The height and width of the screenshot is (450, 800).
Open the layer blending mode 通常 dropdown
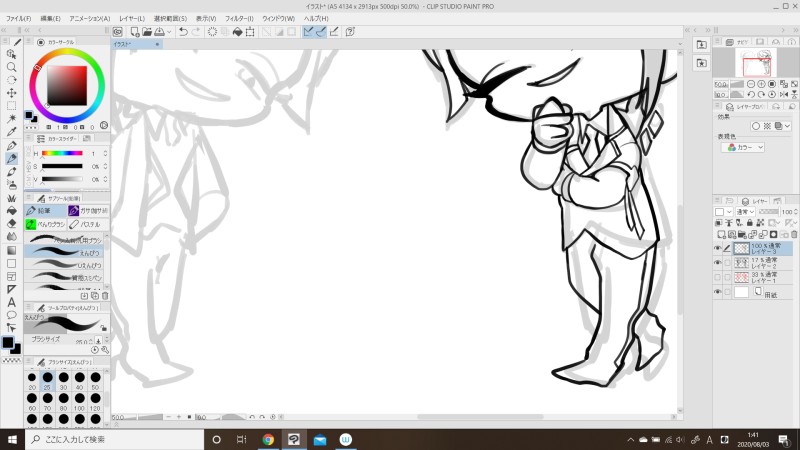coord(745,212)
